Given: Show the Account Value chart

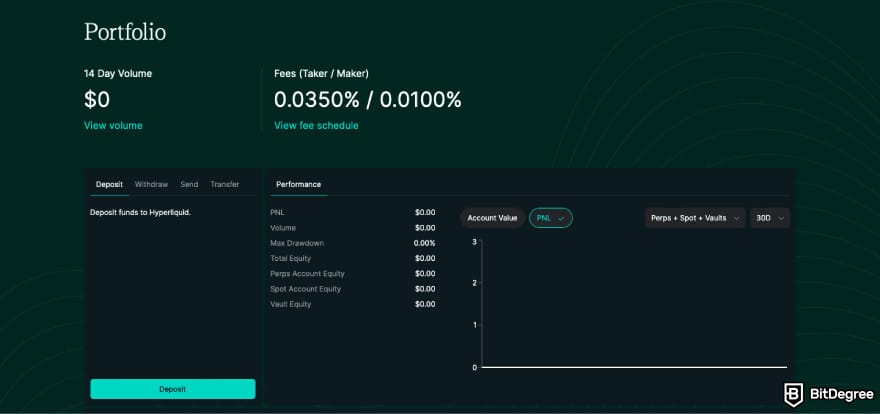Looking at the screenshot, I should pyautogui.click(x=492, y=218).
